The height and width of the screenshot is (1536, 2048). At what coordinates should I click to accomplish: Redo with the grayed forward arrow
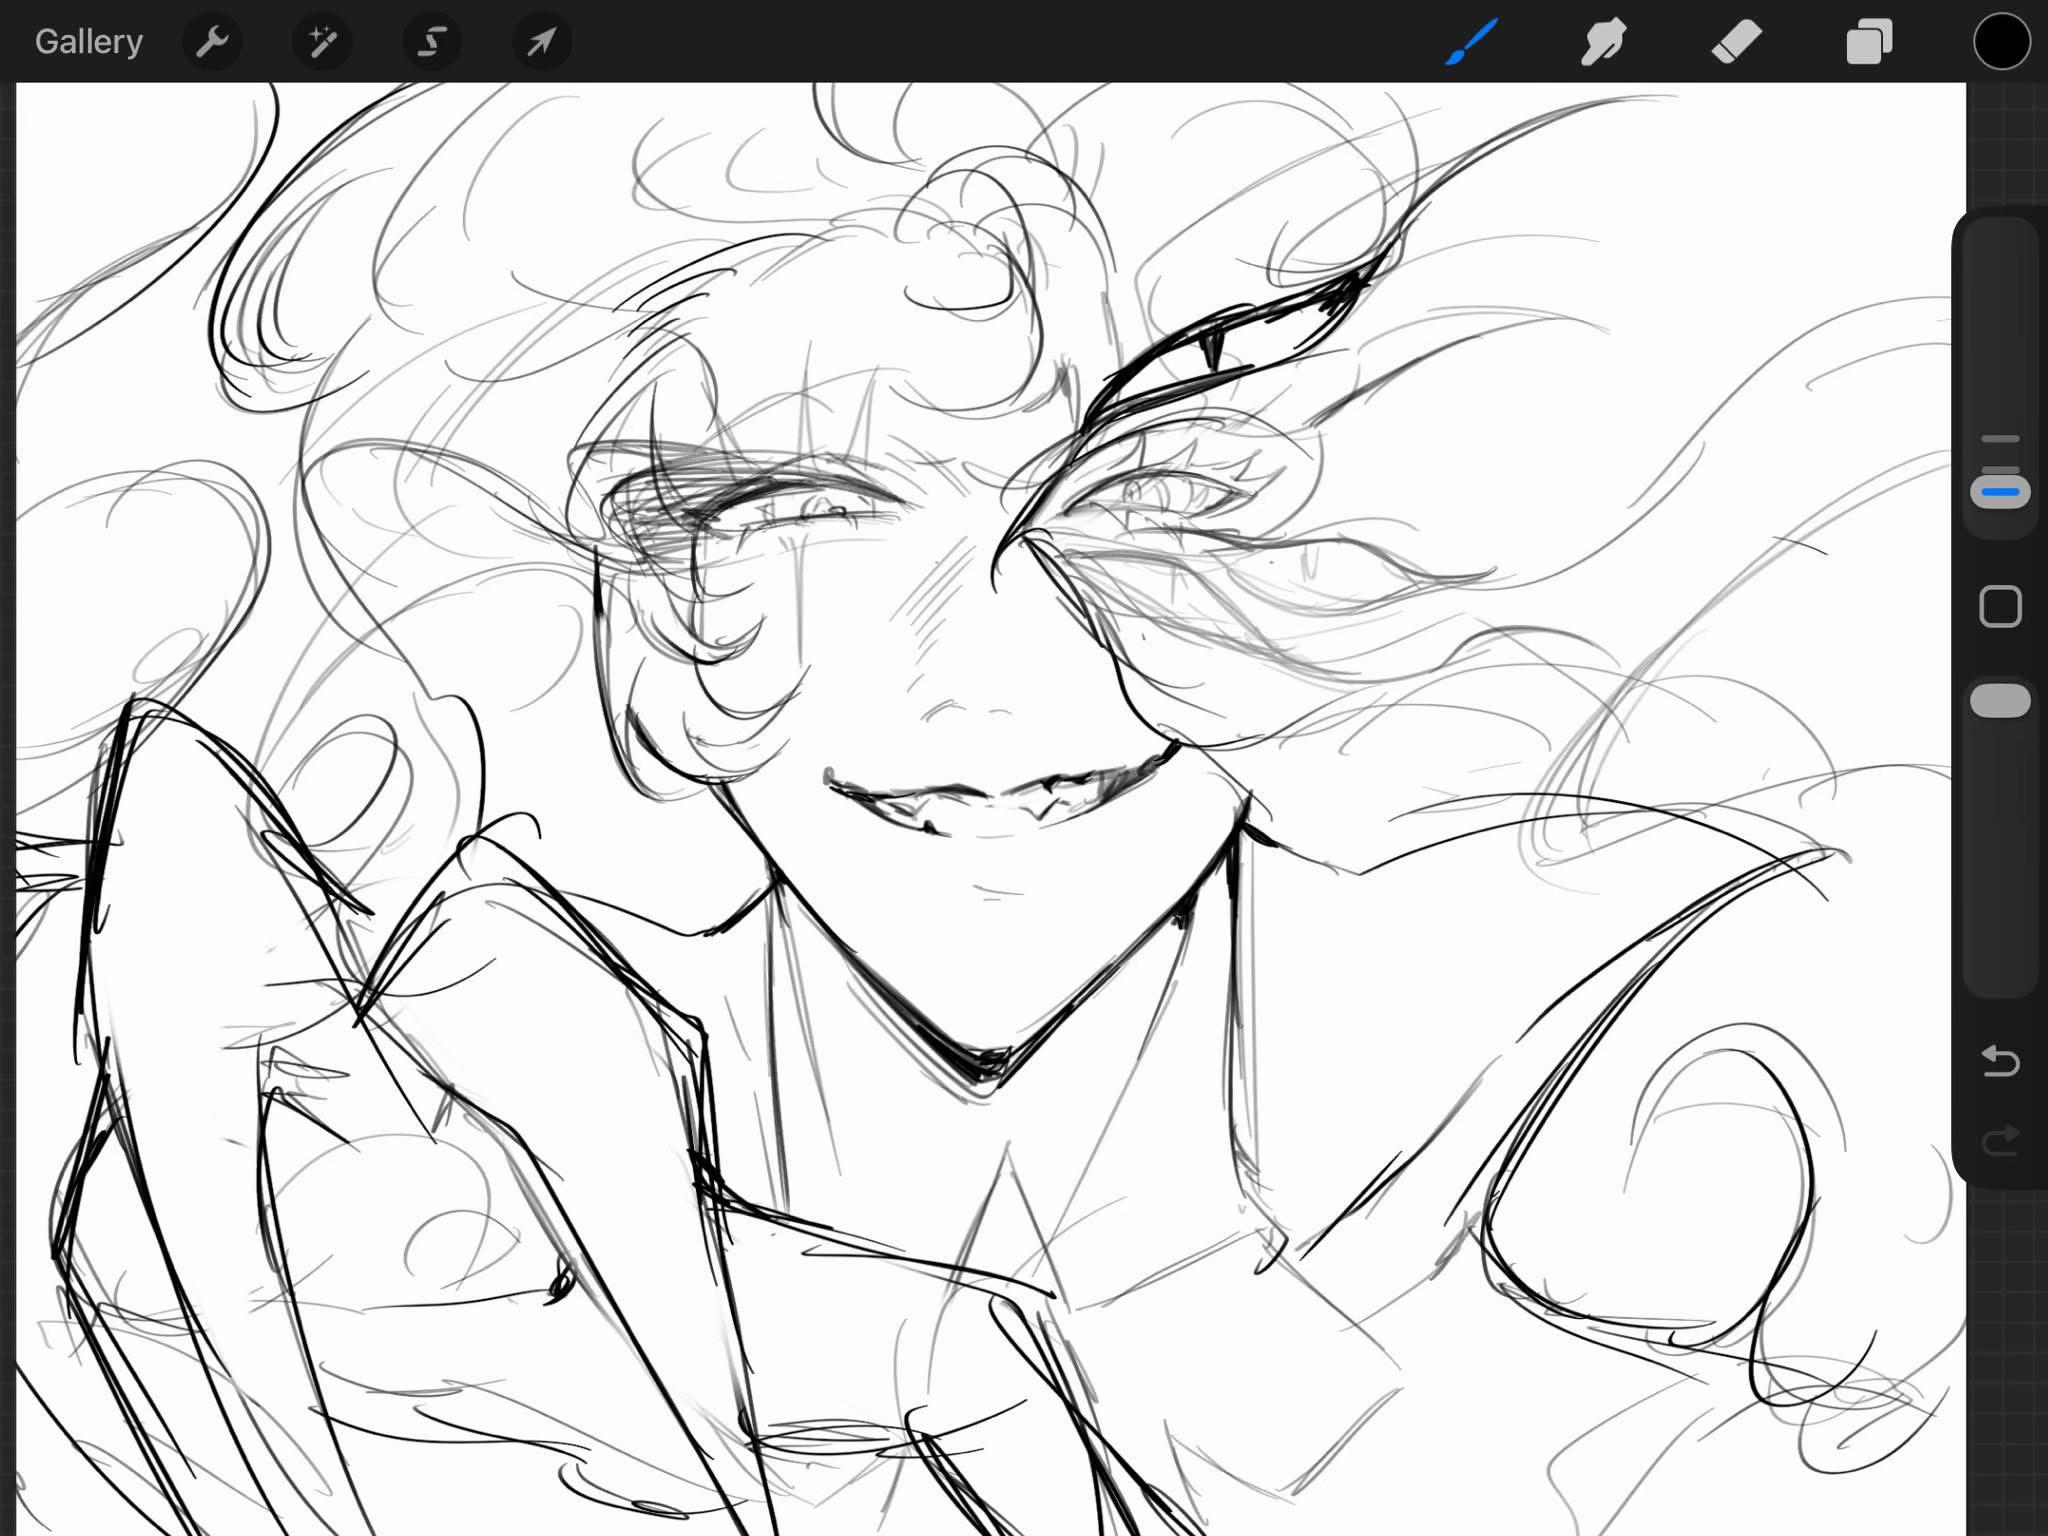pyautogui.click(x=2000, y=1141)
